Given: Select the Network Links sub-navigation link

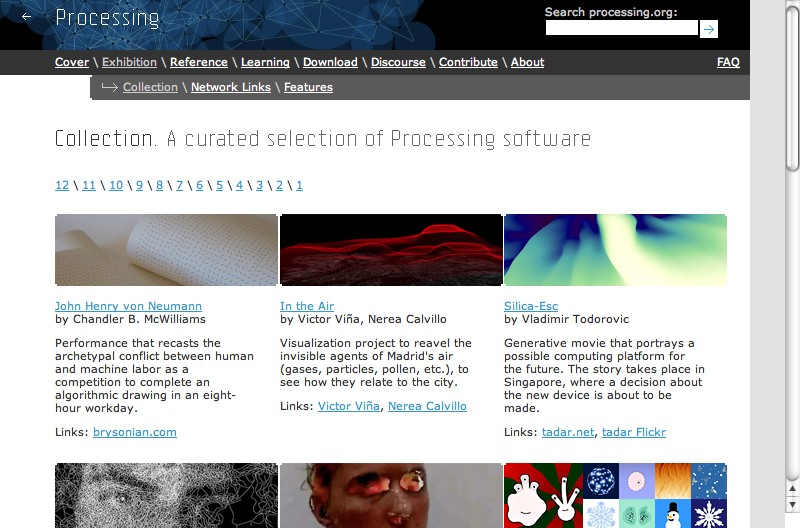Looking at the screenshot, I should click(231, 87).
